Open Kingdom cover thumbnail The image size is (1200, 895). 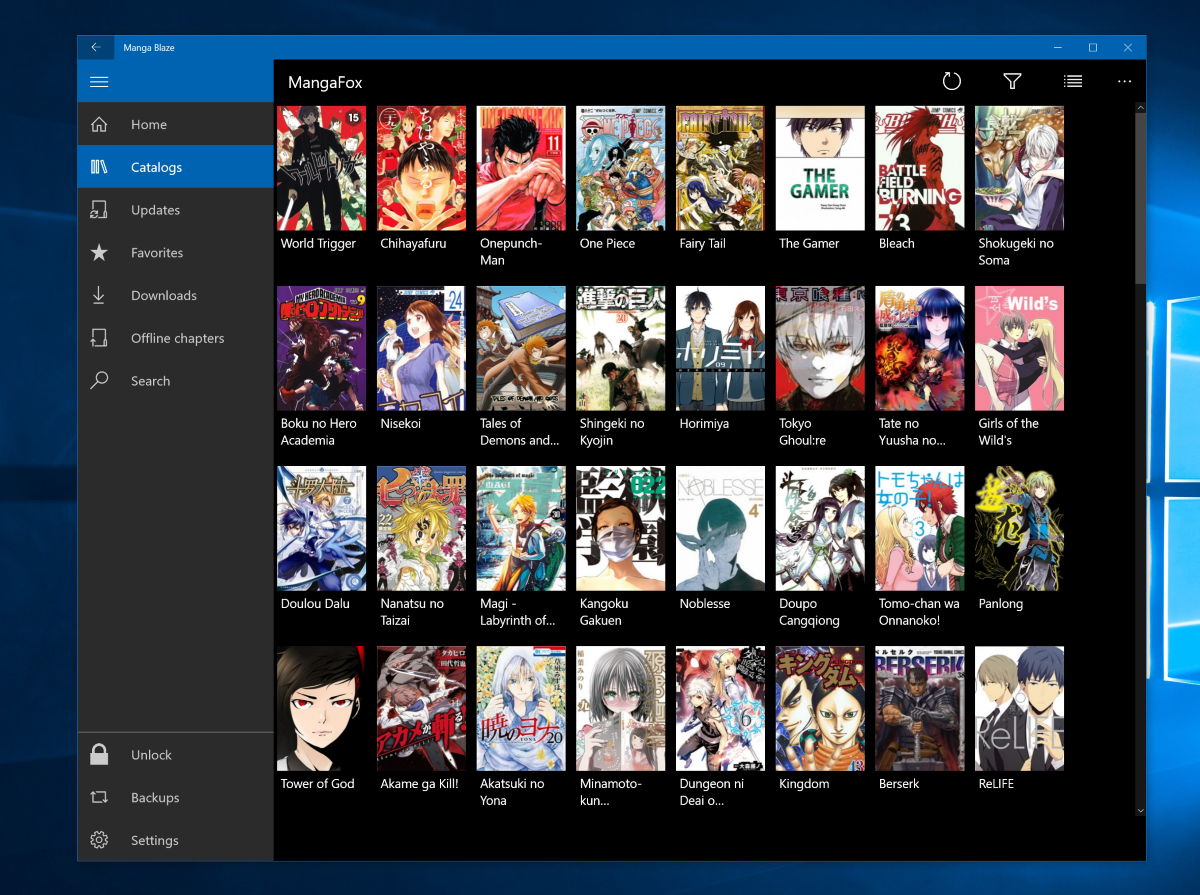[x=820, y=708]
